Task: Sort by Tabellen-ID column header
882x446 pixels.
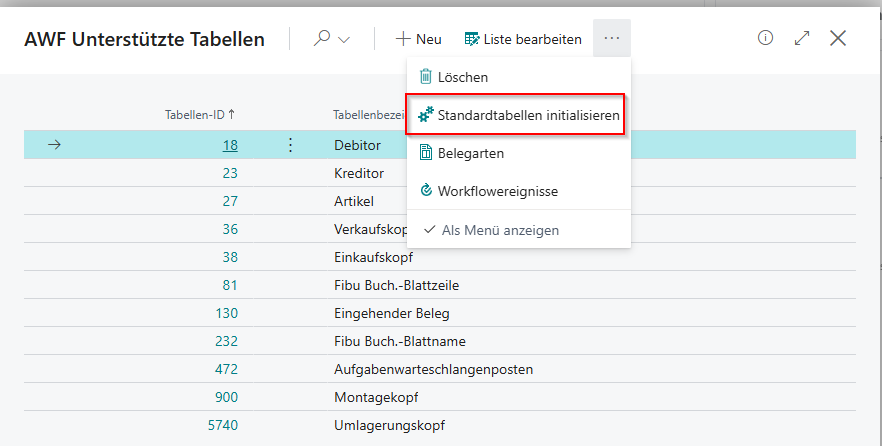Action: 200,115
